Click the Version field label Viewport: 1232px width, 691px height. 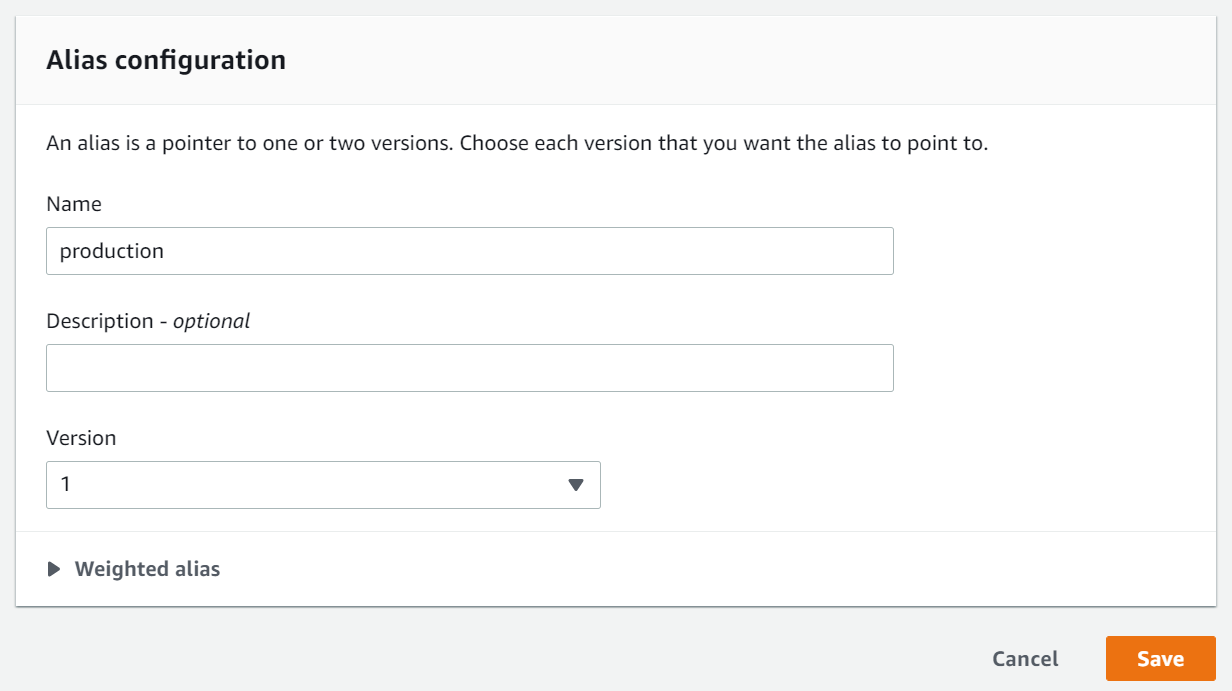81,438
